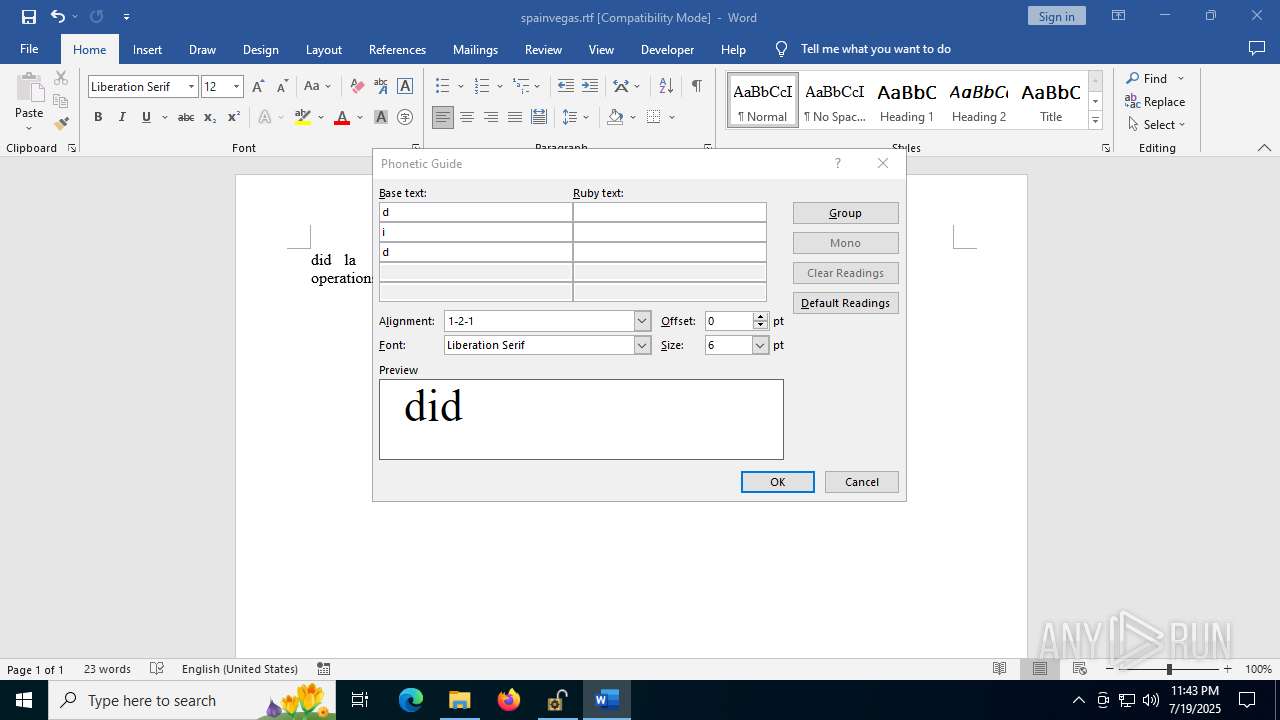Click Sort A-Z icon
Image resolution: width=1280 pixels, height=720 pixels.
tap(666, 86)
